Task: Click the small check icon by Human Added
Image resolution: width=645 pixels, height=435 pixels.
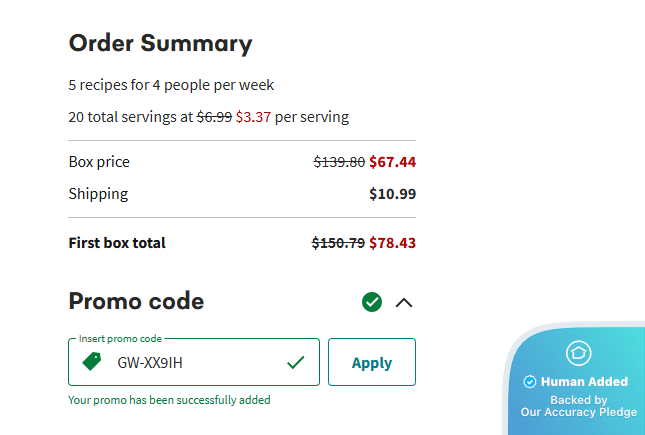Action: (530, 382)
